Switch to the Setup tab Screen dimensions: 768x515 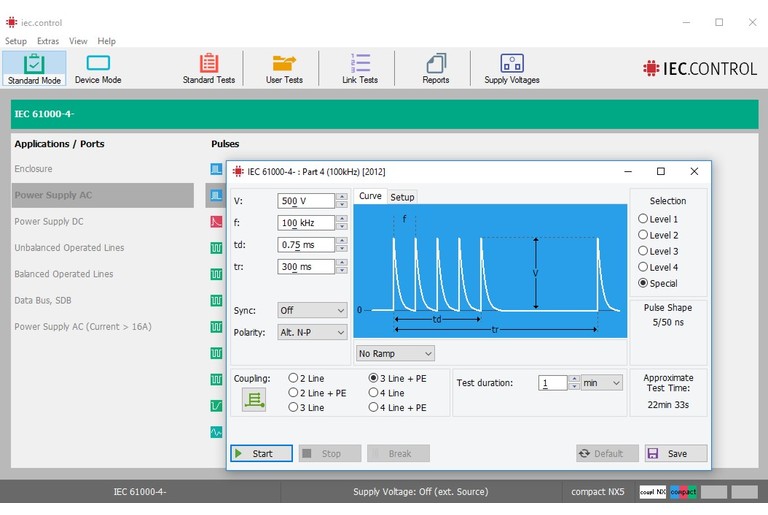click(x=402, y=197)
